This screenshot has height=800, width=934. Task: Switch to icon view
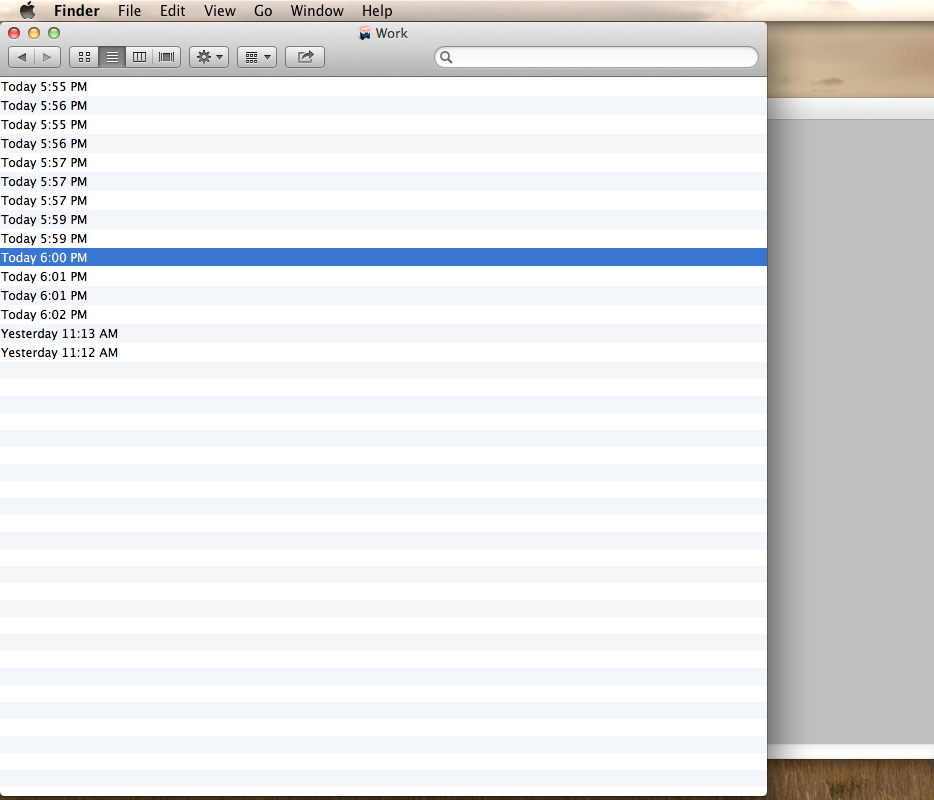click(84, 57)
